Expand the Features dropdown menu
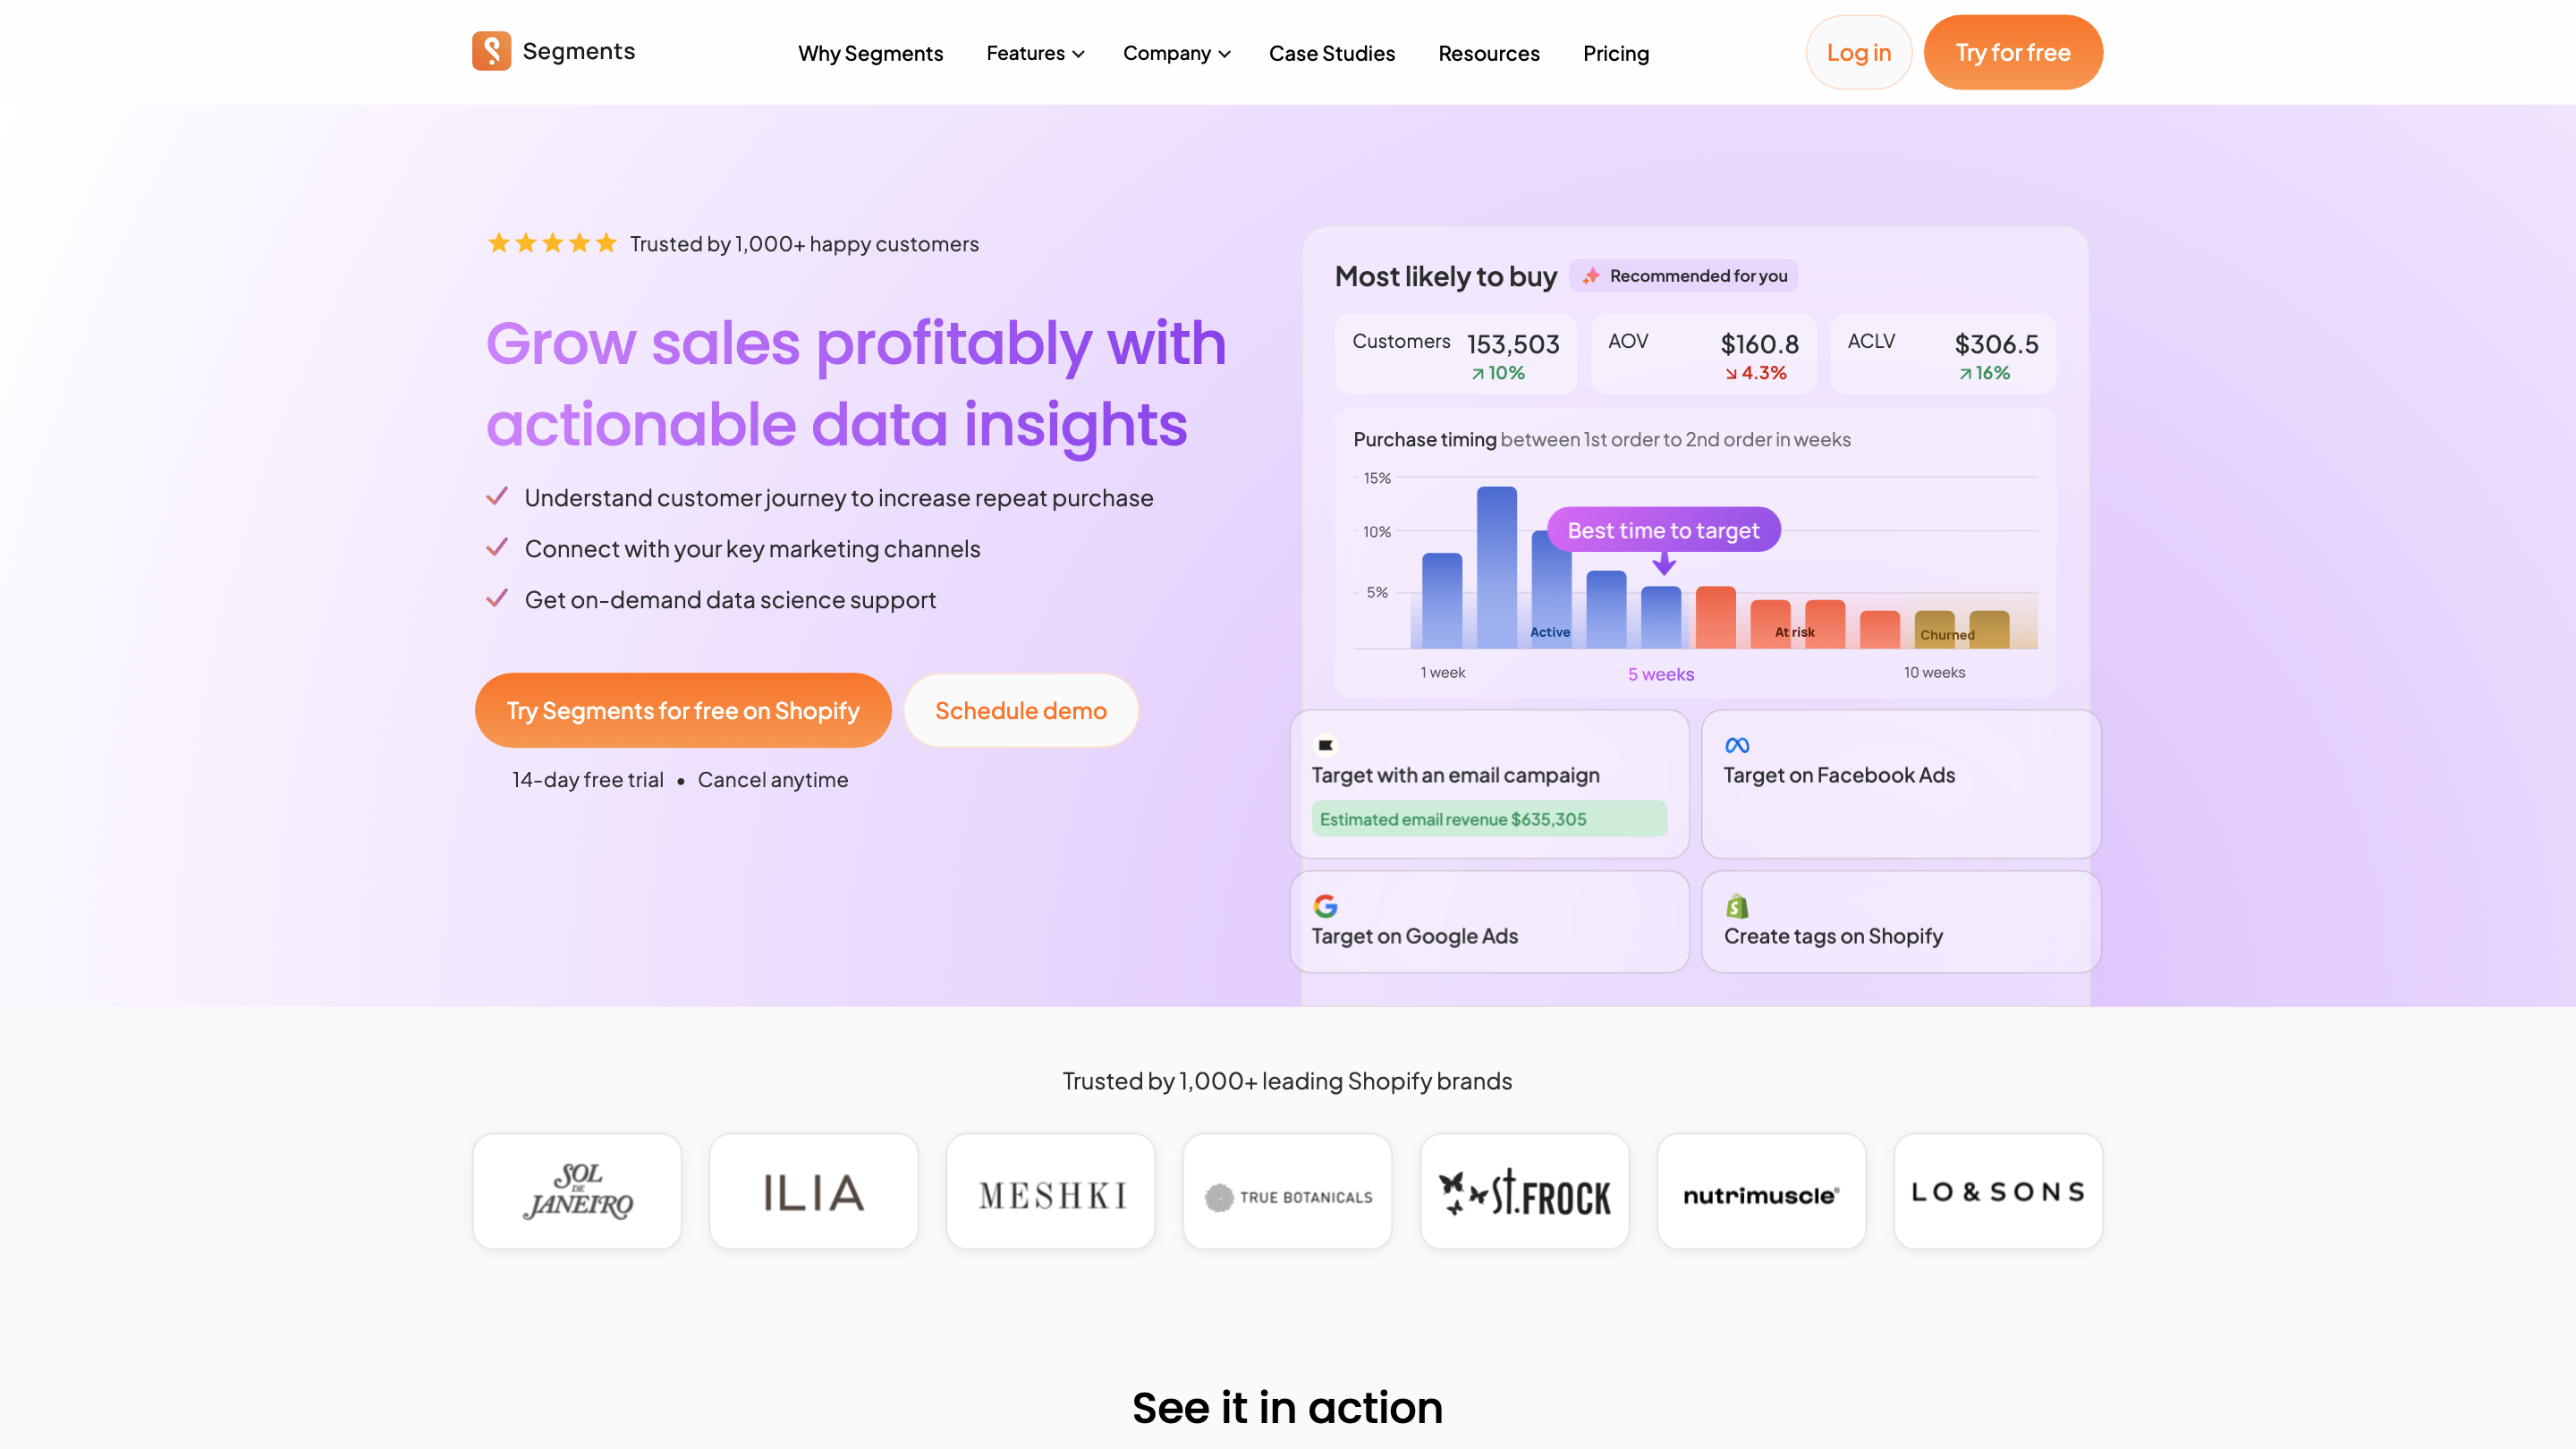This screenshot has height=1449, width=2576. pos(1035,53)
